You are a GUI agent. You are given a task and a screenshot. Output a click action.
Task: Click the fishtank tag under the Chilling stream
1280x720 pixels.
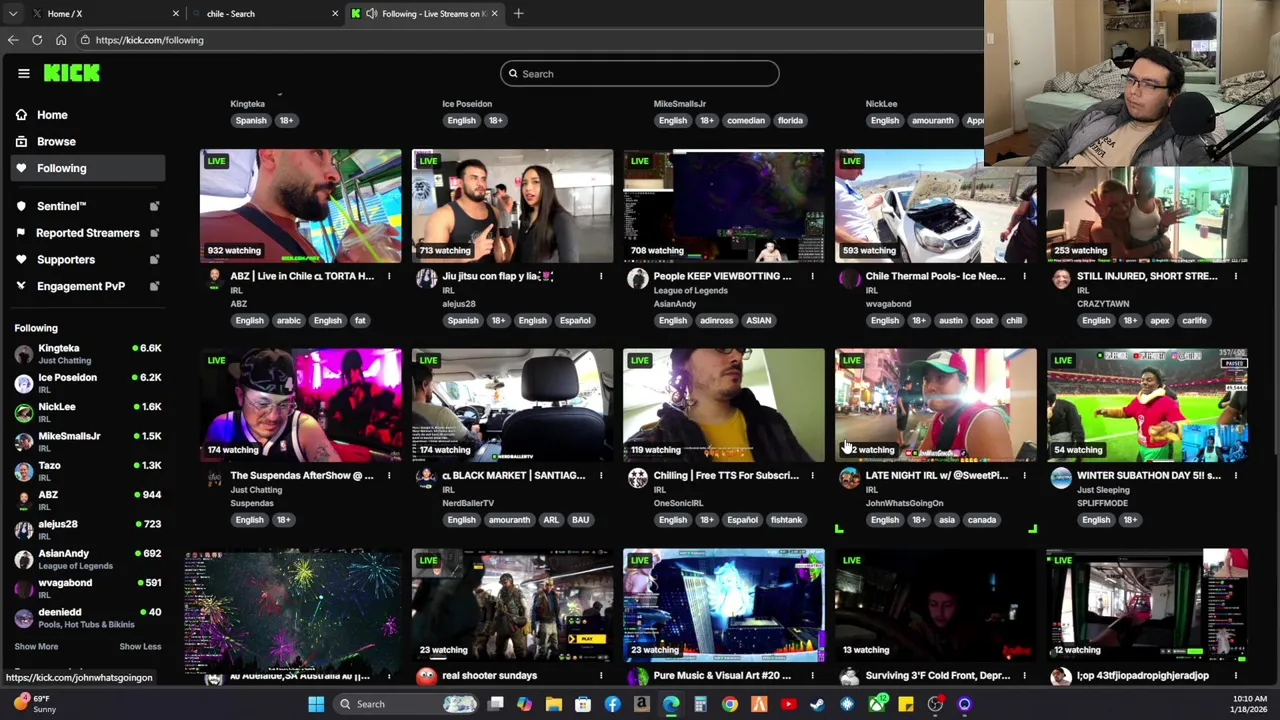pyautogui.click(x=786, y=520)
